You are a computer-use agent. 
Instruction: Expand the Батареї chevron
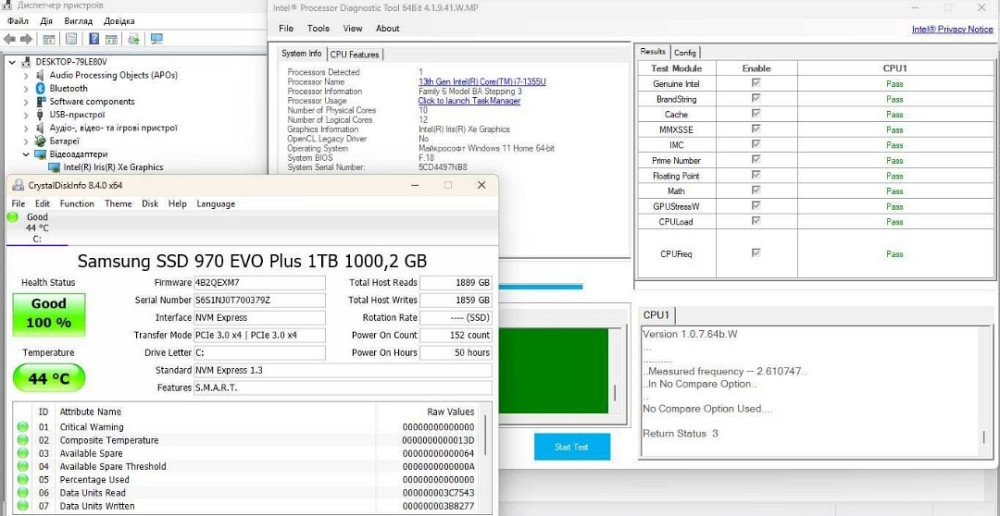coord(26,141)
